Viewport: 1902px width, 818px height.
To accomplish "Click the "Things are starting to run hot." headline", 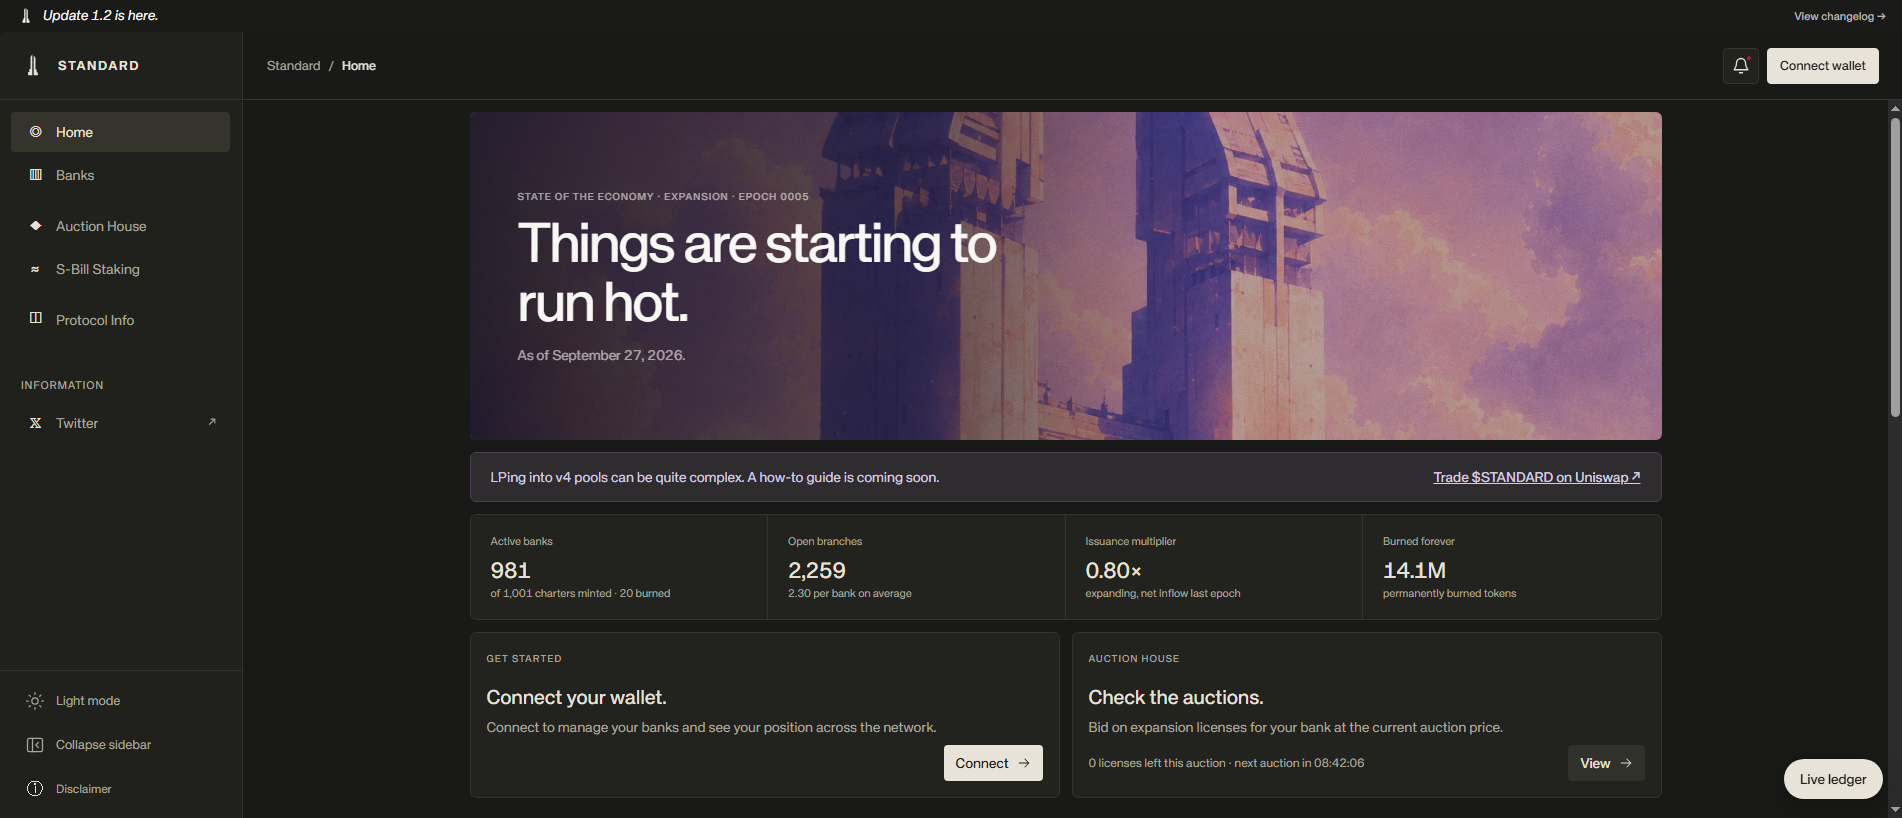I will tap(756, 273).
